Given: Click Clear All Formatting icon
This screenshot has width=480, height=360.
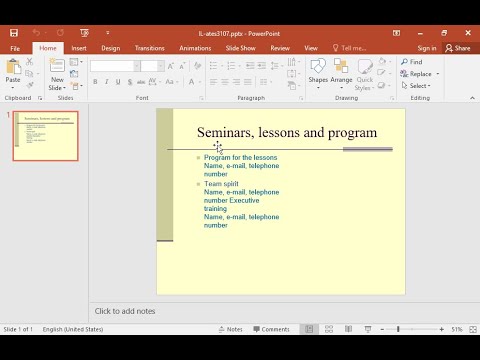Looking at the screenshot, I should 197,66.
